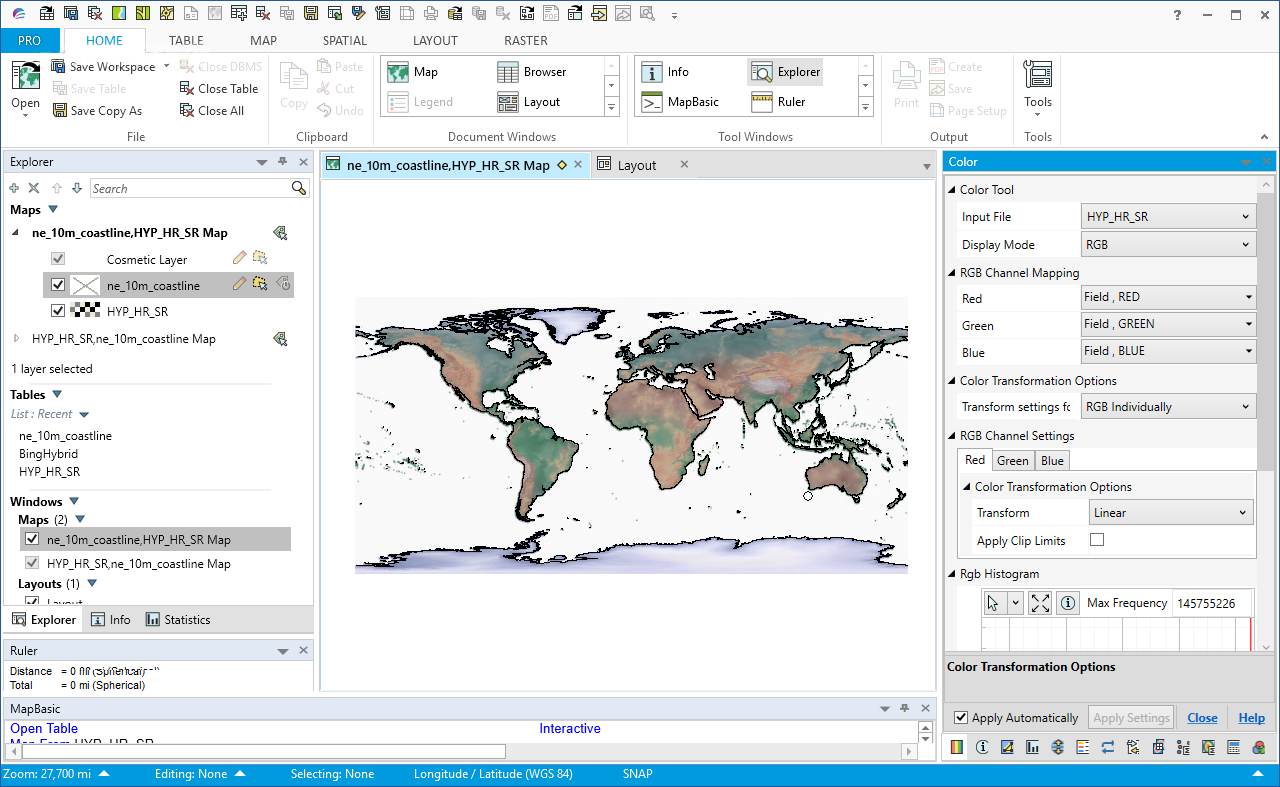Edit the ne_10m_coastline layer with pencil icon
1280x787 pixels.
pos(238,284)
